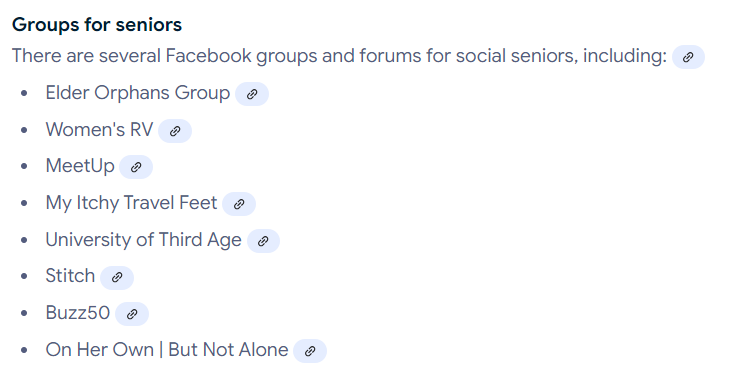
Task: Click link icon next to University of Third Age
Action: tap(263, 241)
